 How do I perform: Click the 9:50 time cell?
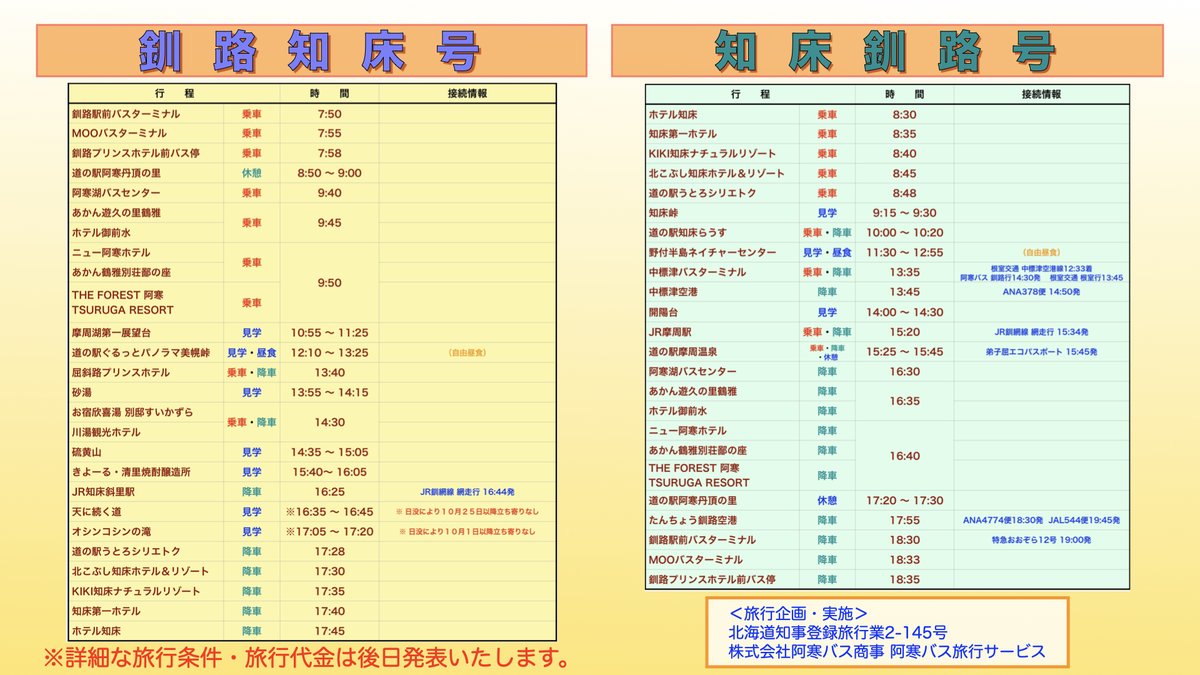329,283
